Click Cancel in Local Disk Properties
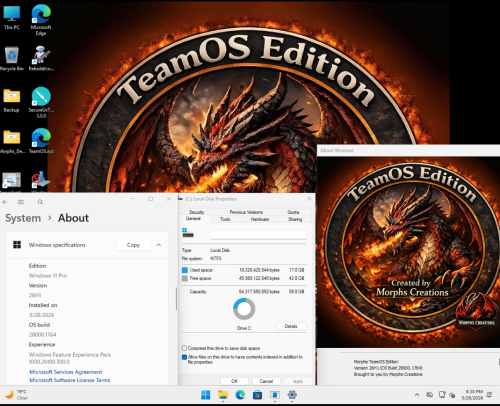Screen dimensions: 500x406 coord(266,381)
